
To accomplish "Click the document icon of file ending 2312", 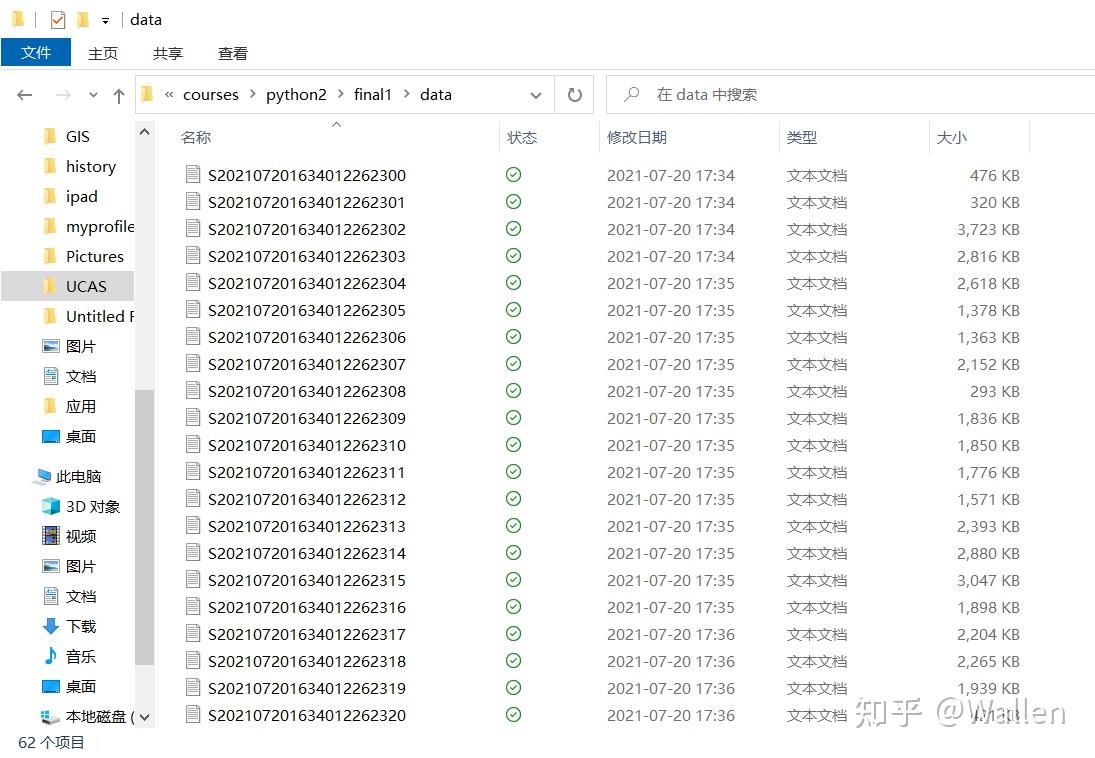I will (x=193, y=498).
